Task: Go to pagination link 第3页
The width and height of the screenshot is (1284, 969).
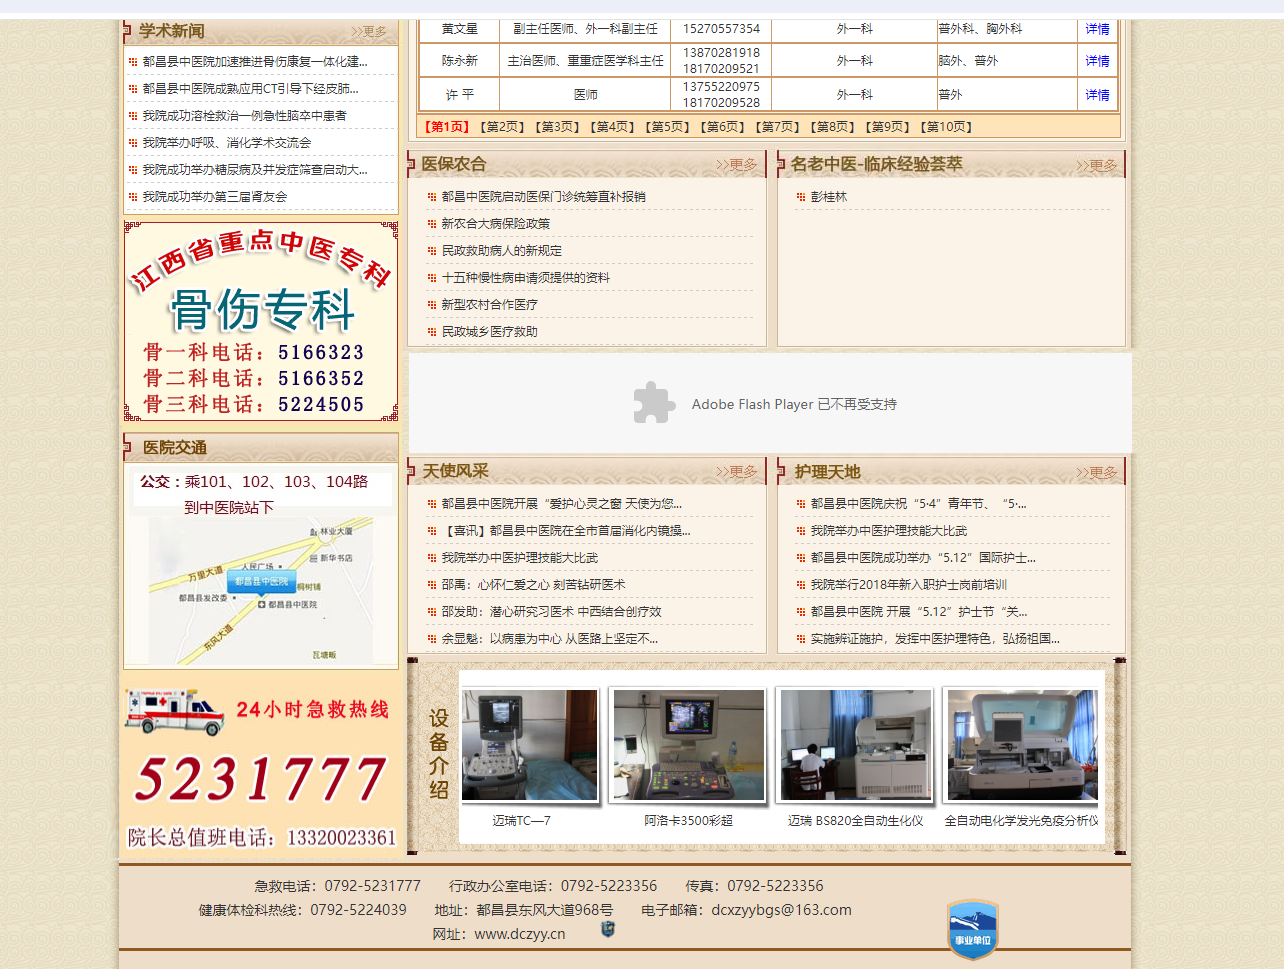Action: (x=556, y=127)
